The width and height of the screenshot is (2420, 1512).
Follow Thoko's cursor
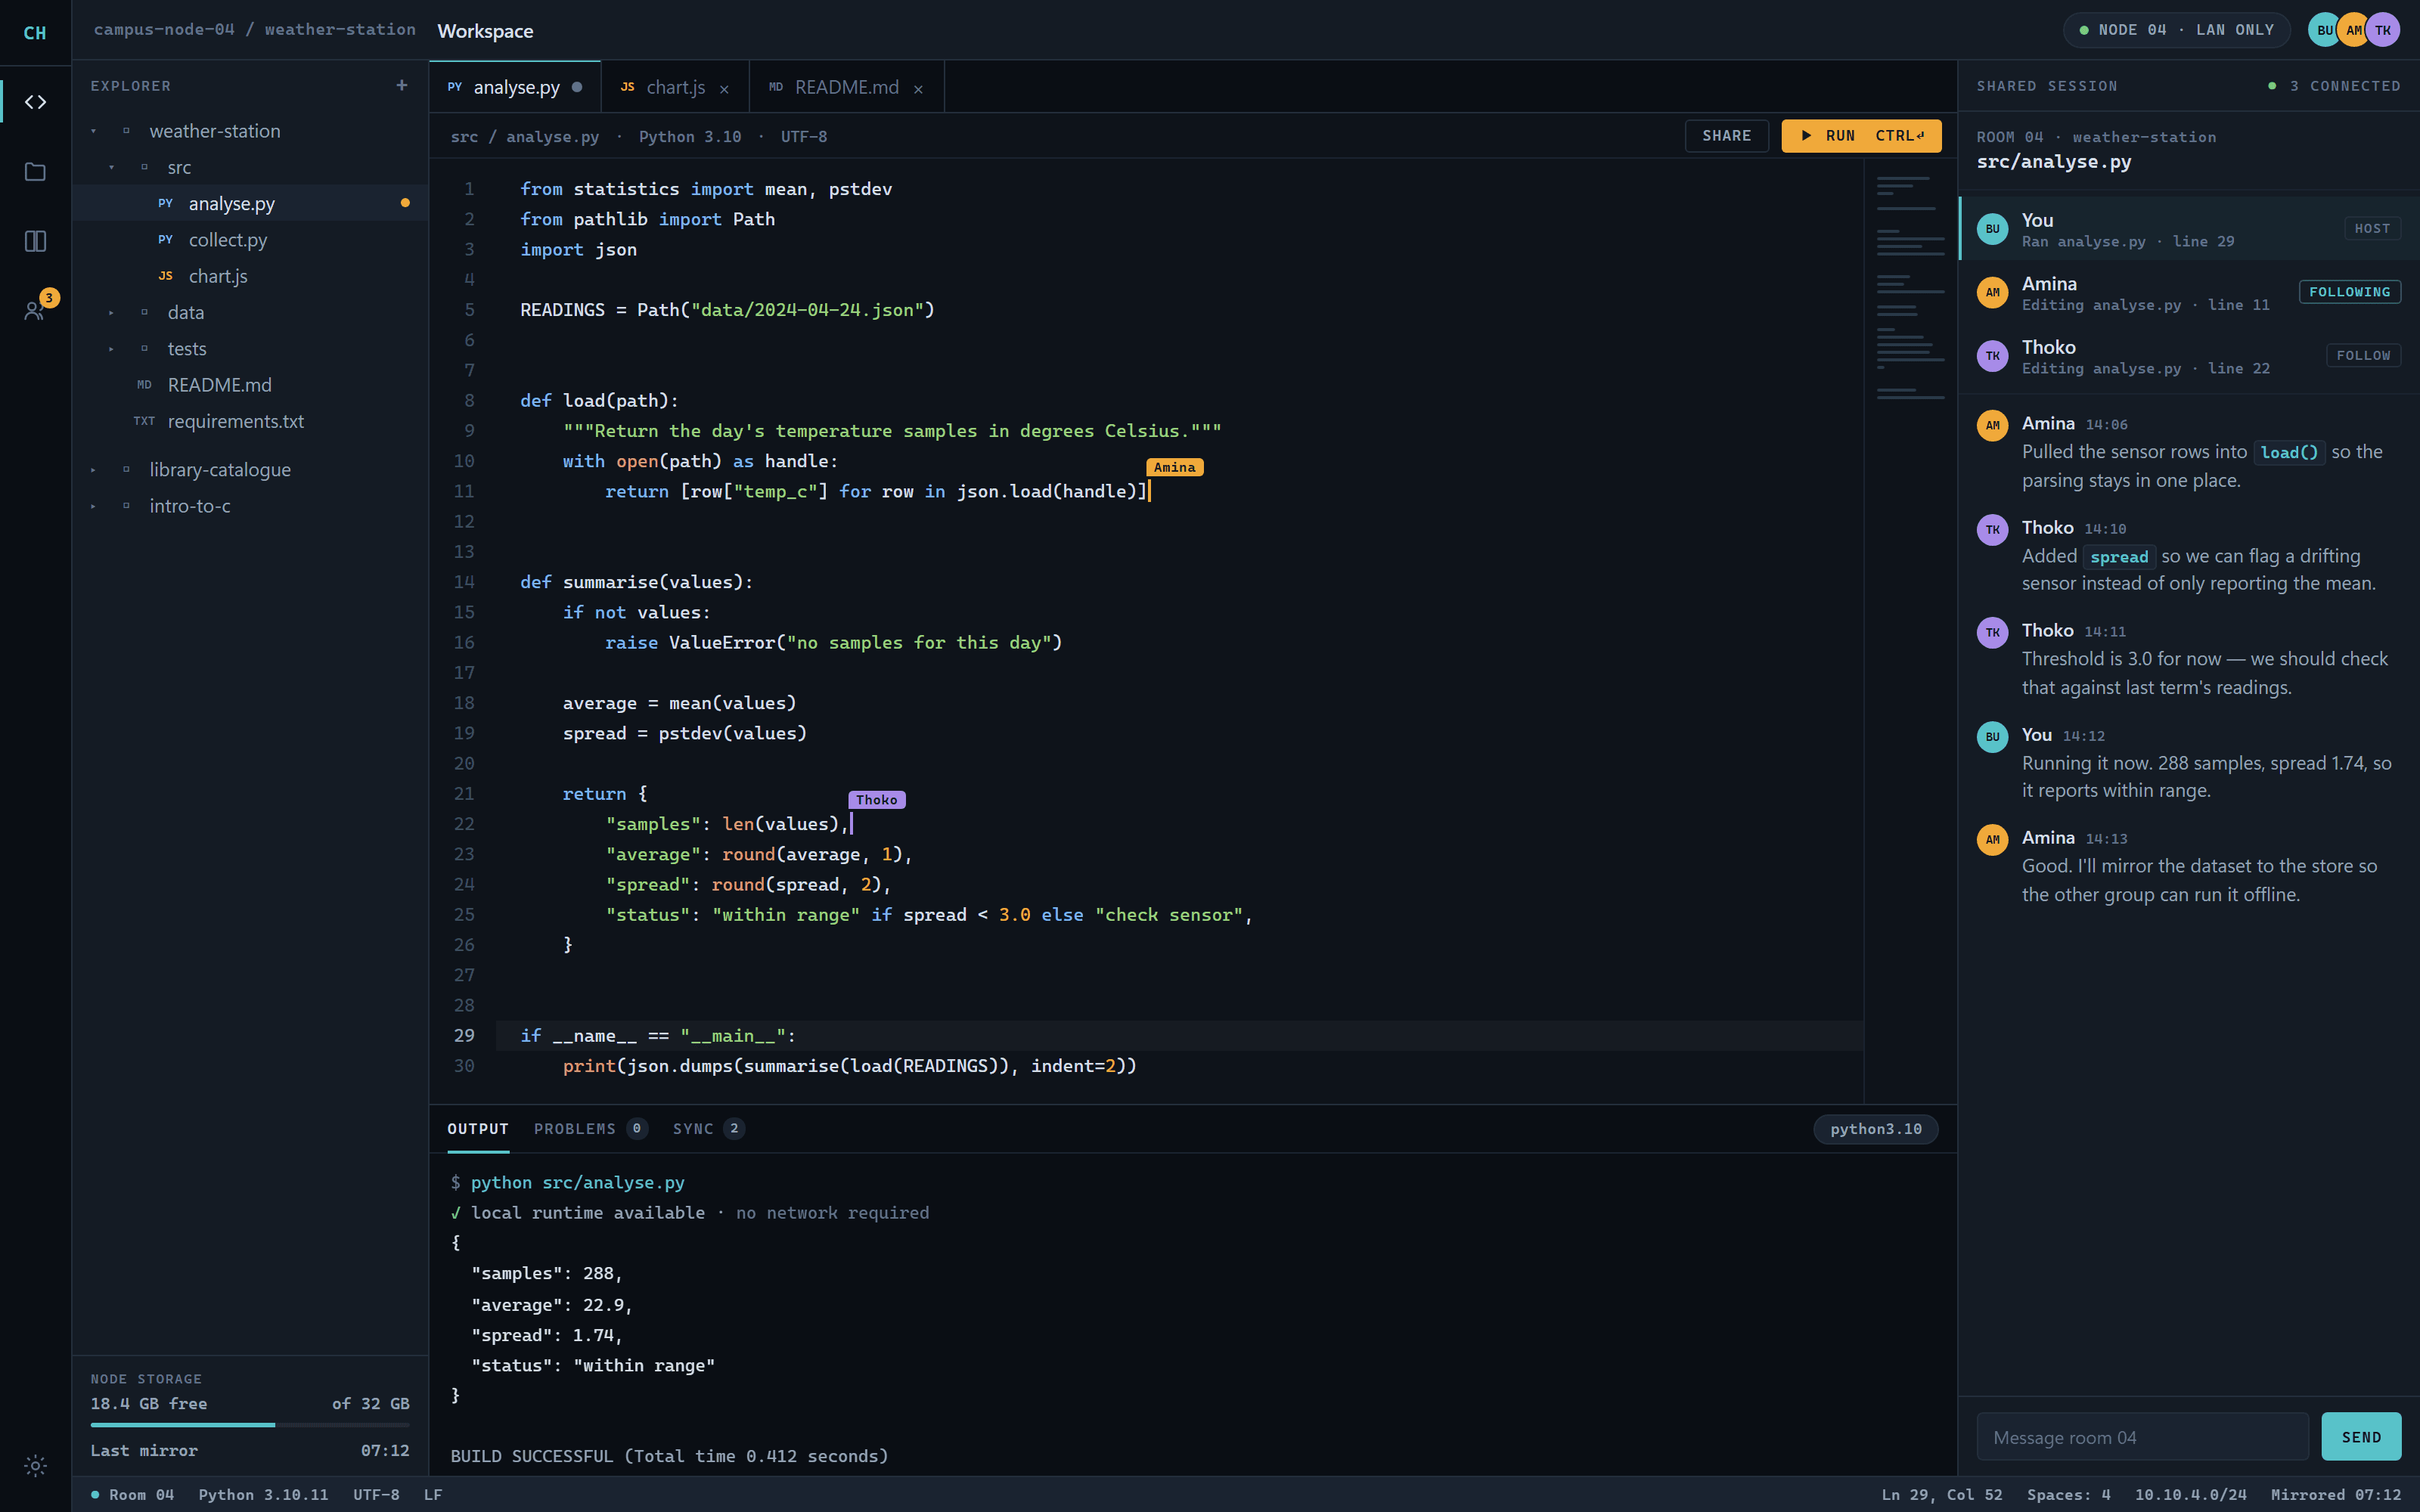click(x=2363, y=356)
